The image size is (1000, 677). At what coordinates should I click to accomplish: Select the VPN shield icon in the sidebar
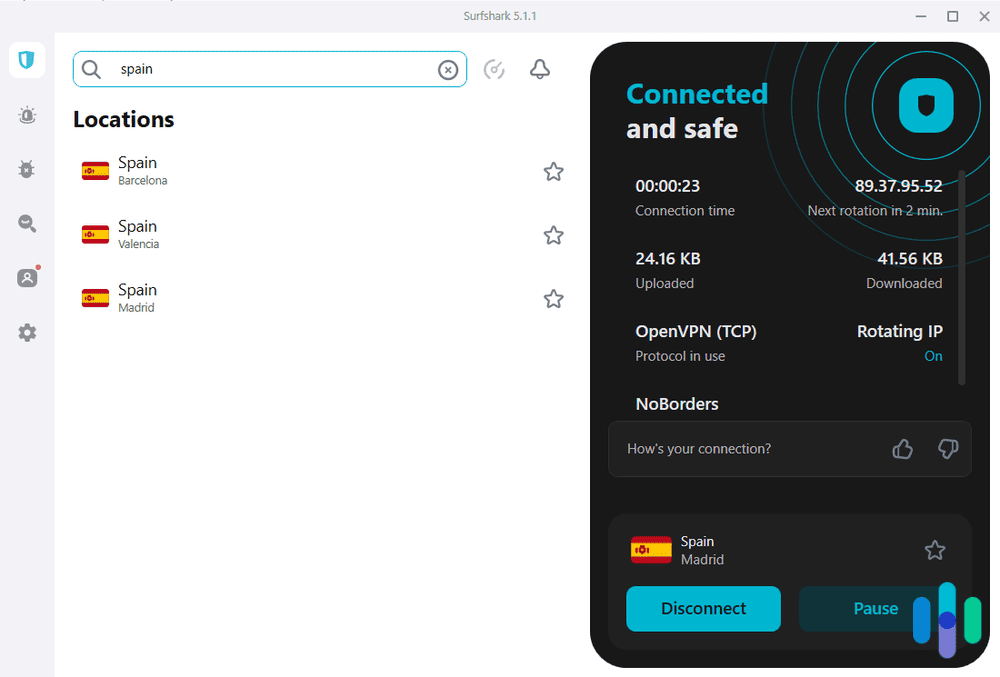(x=27, y=60)
